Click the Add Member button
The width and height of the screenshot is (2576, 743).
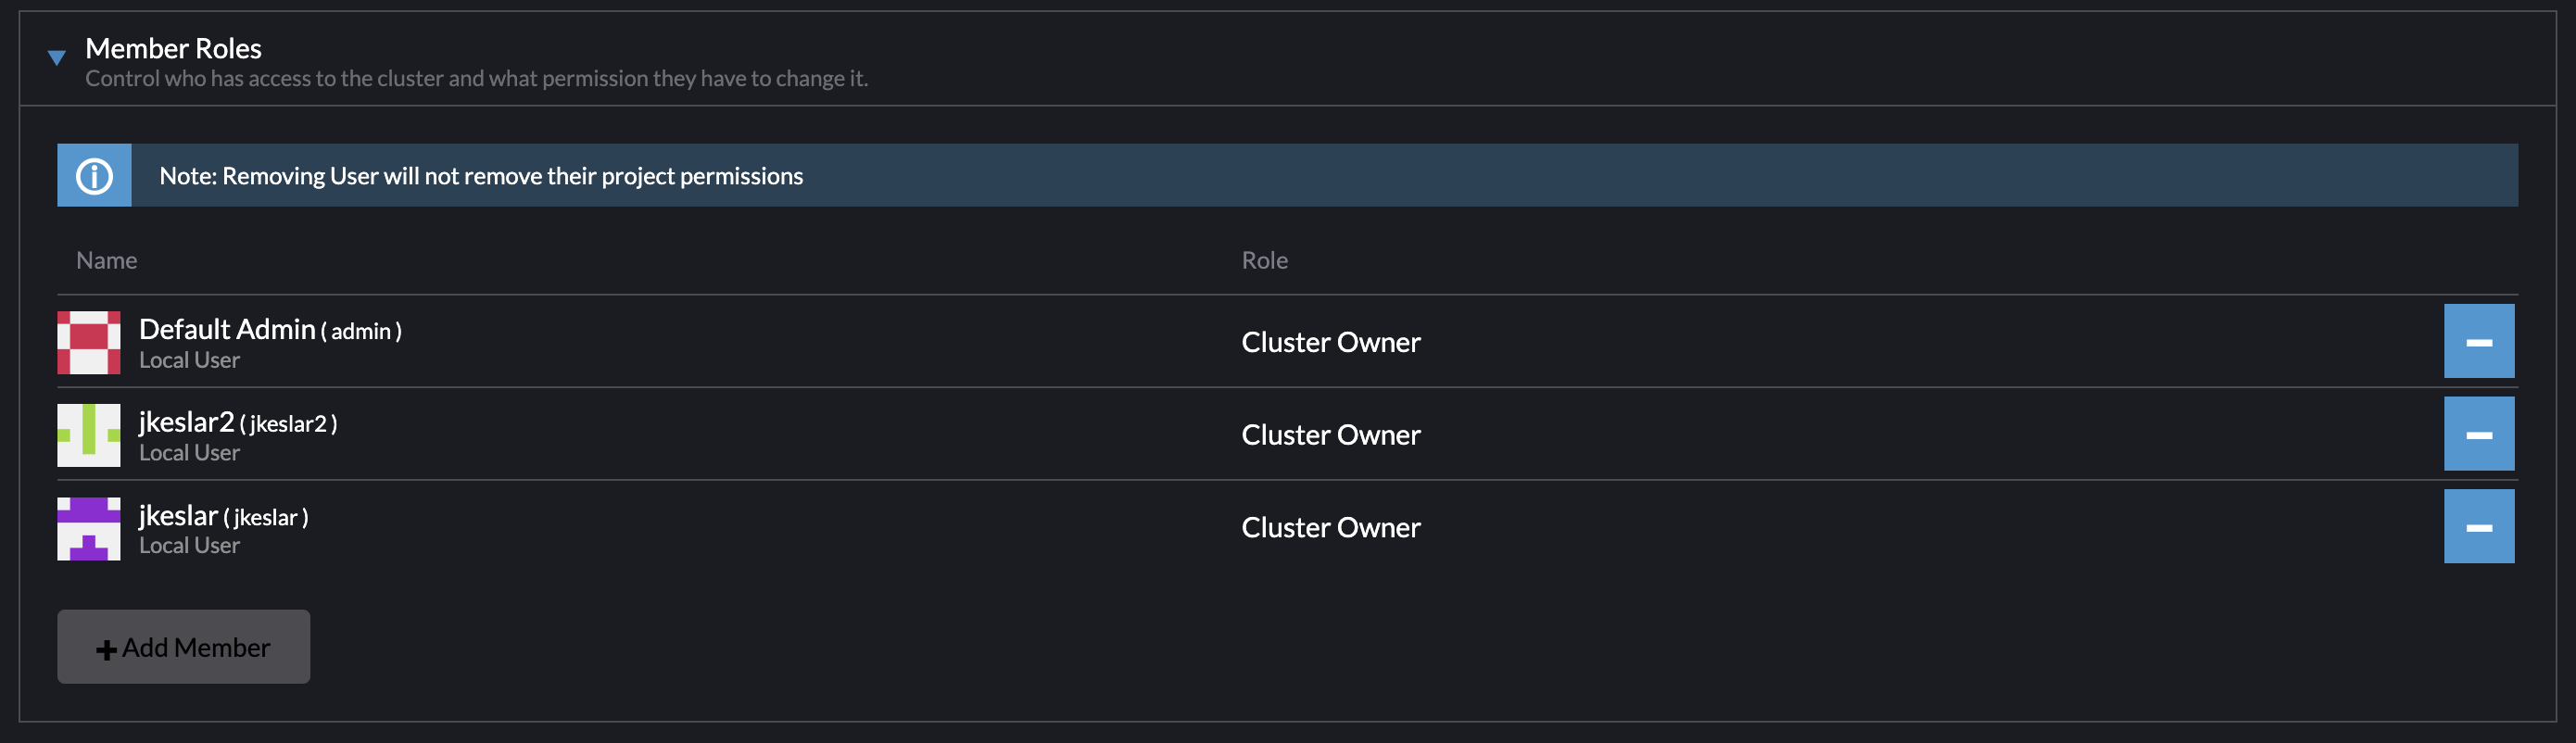pos(183,646)
